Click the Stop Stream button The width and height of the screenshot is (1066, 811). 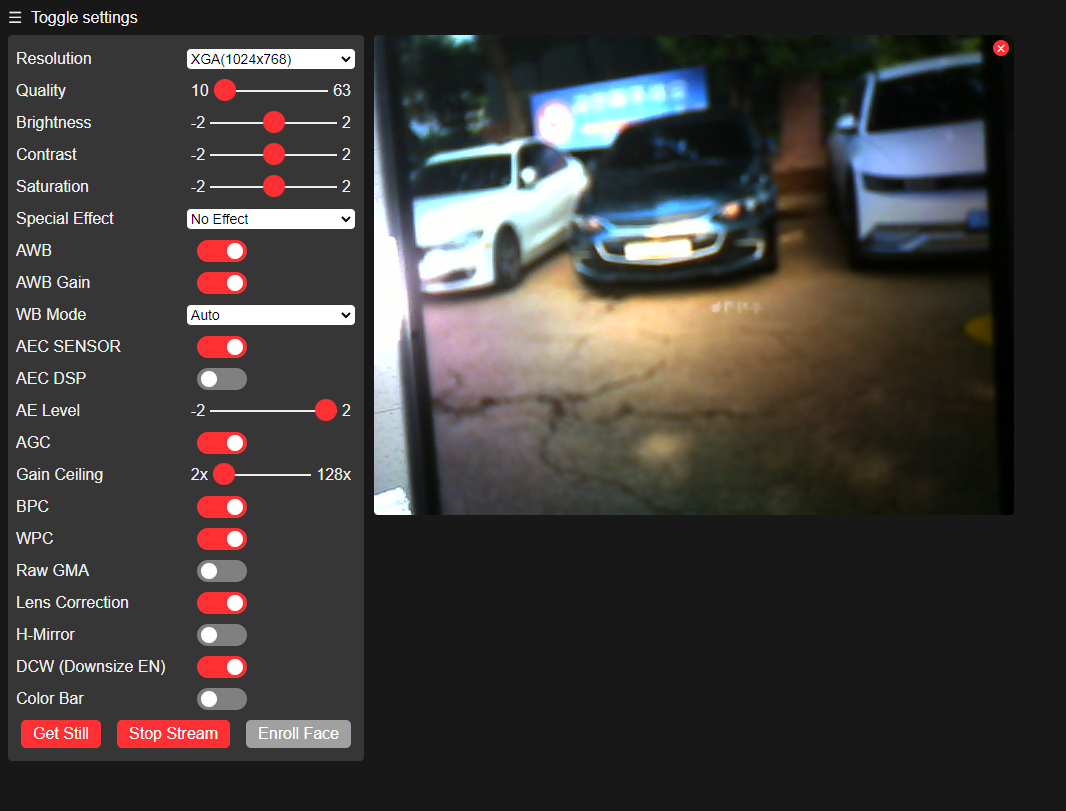pos(173,734)
